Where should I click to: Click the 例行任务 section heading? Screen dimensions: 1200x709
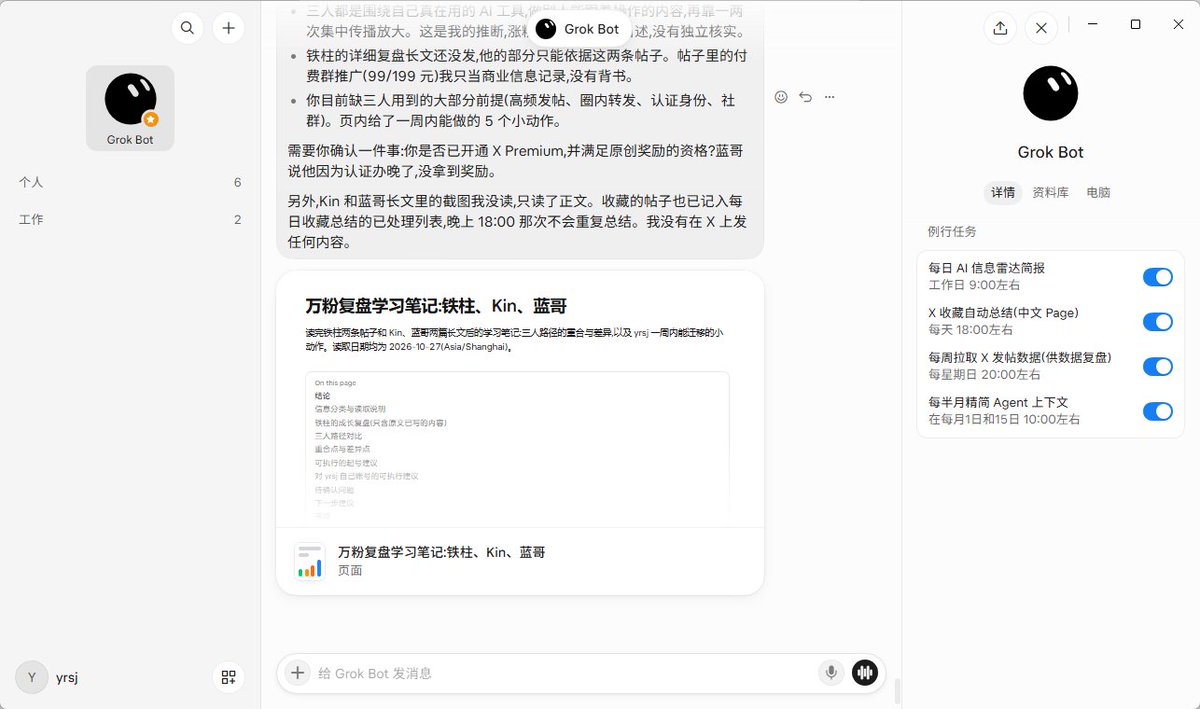(x=952, y=232)
